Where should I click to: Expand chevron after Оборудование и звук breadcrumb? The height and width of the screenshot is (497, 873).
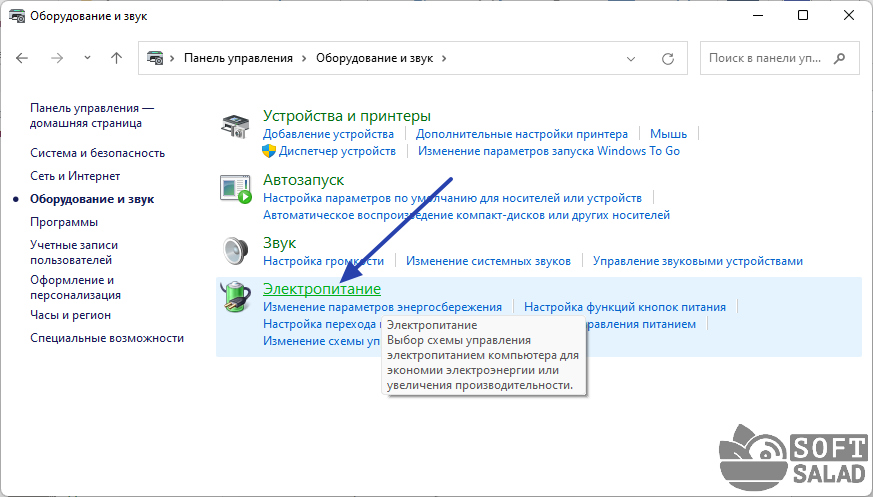point(444,58)
